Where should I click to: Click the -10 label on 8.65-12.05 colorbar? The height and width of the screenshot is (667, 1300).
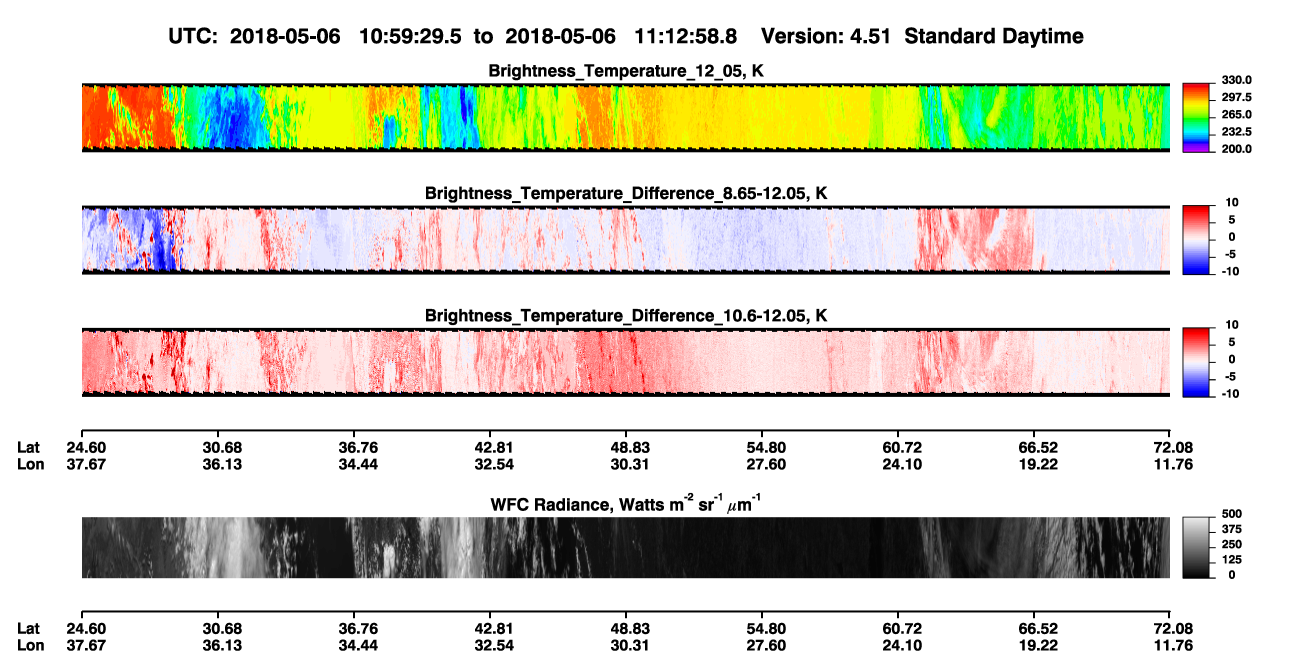coord(1229,271)
